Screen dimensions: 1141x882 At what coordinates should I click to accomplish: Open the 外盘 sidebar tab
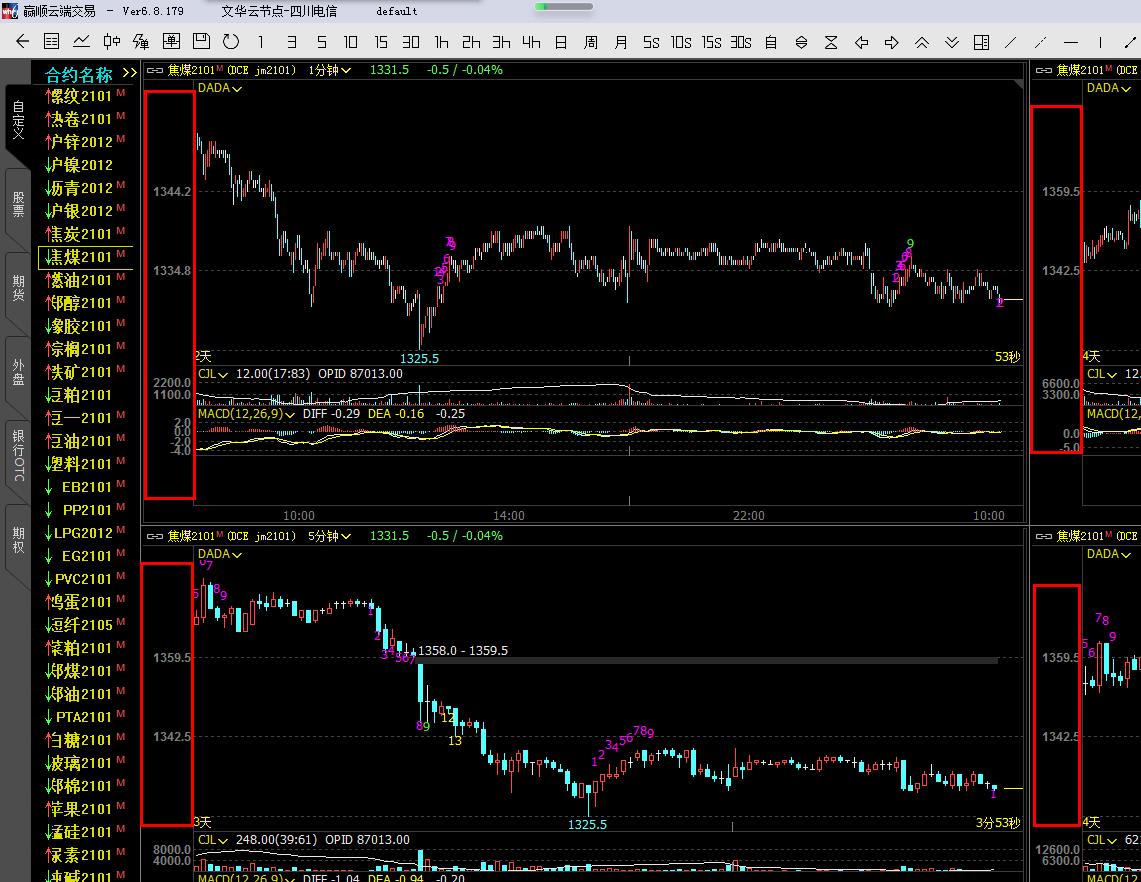pos(18,372)
